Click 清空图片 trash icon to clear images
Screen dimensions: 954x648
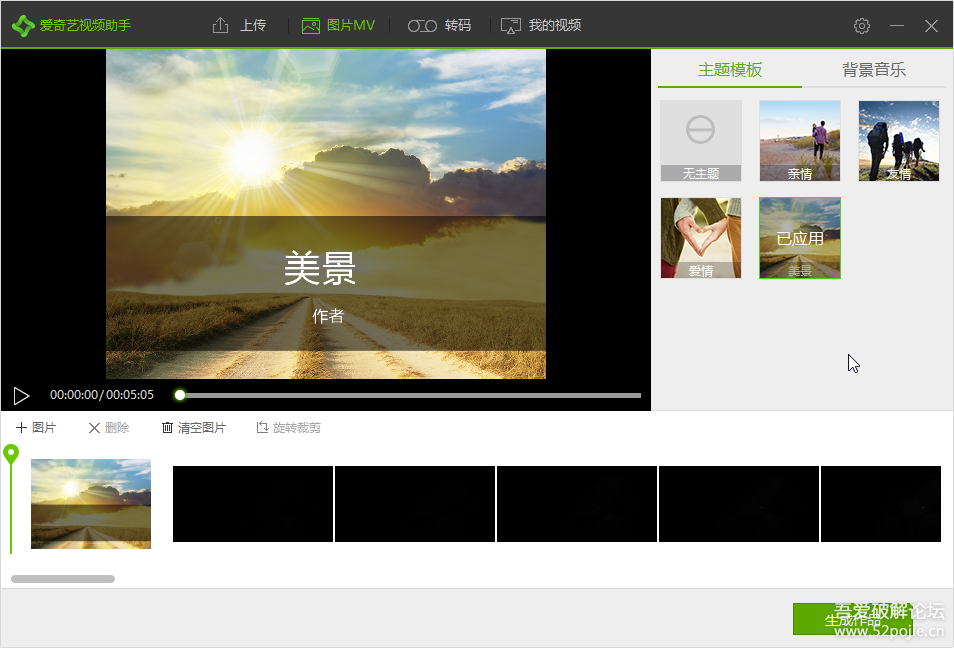point(194,428)
